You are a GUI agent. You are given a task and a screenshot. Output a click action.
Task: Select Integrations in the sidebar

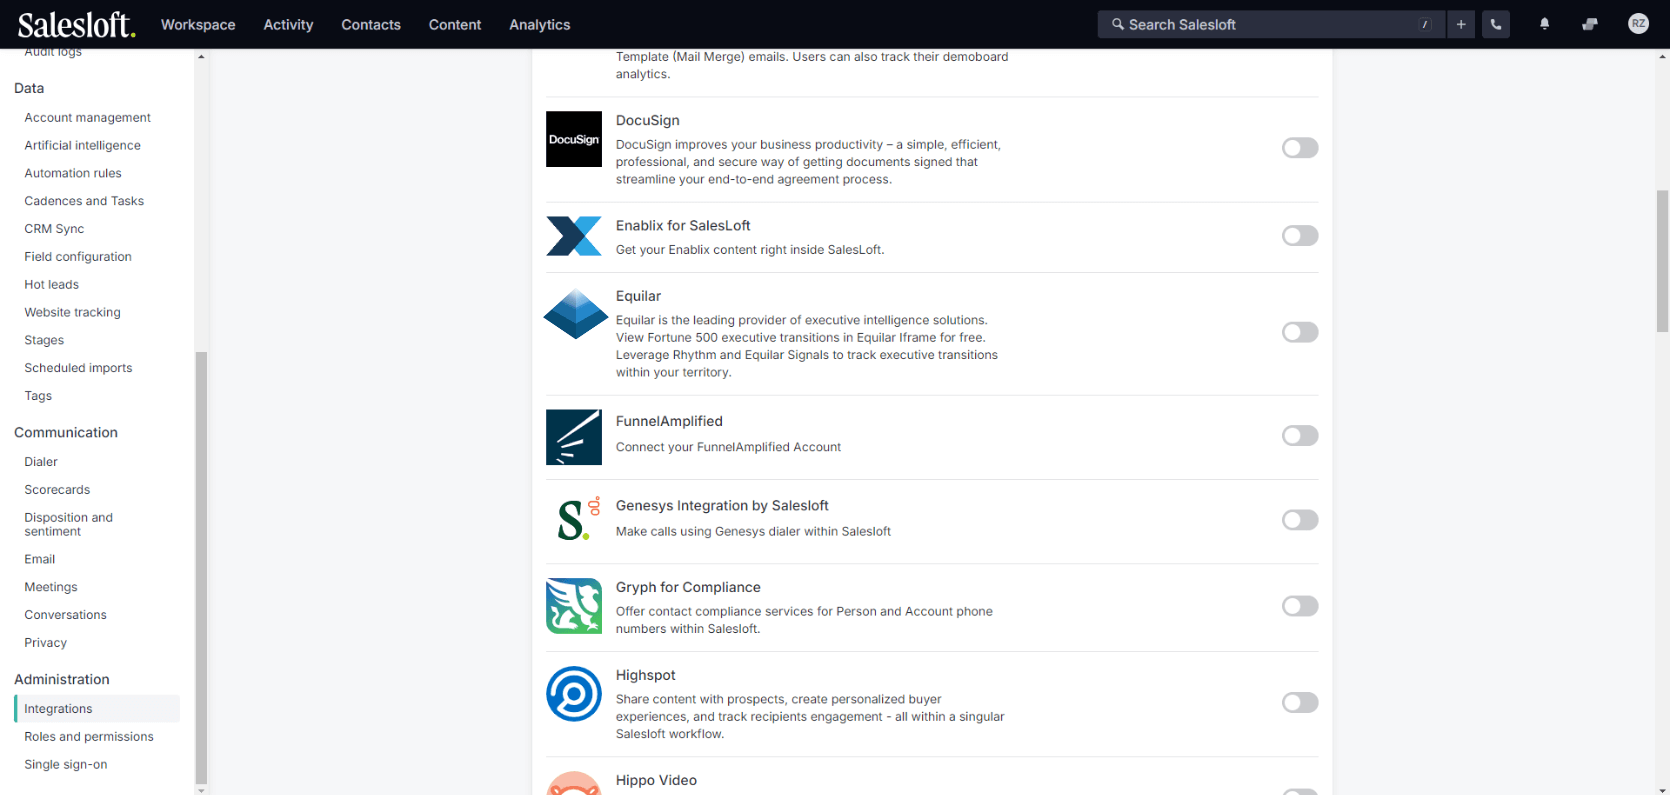pos(97,709)
